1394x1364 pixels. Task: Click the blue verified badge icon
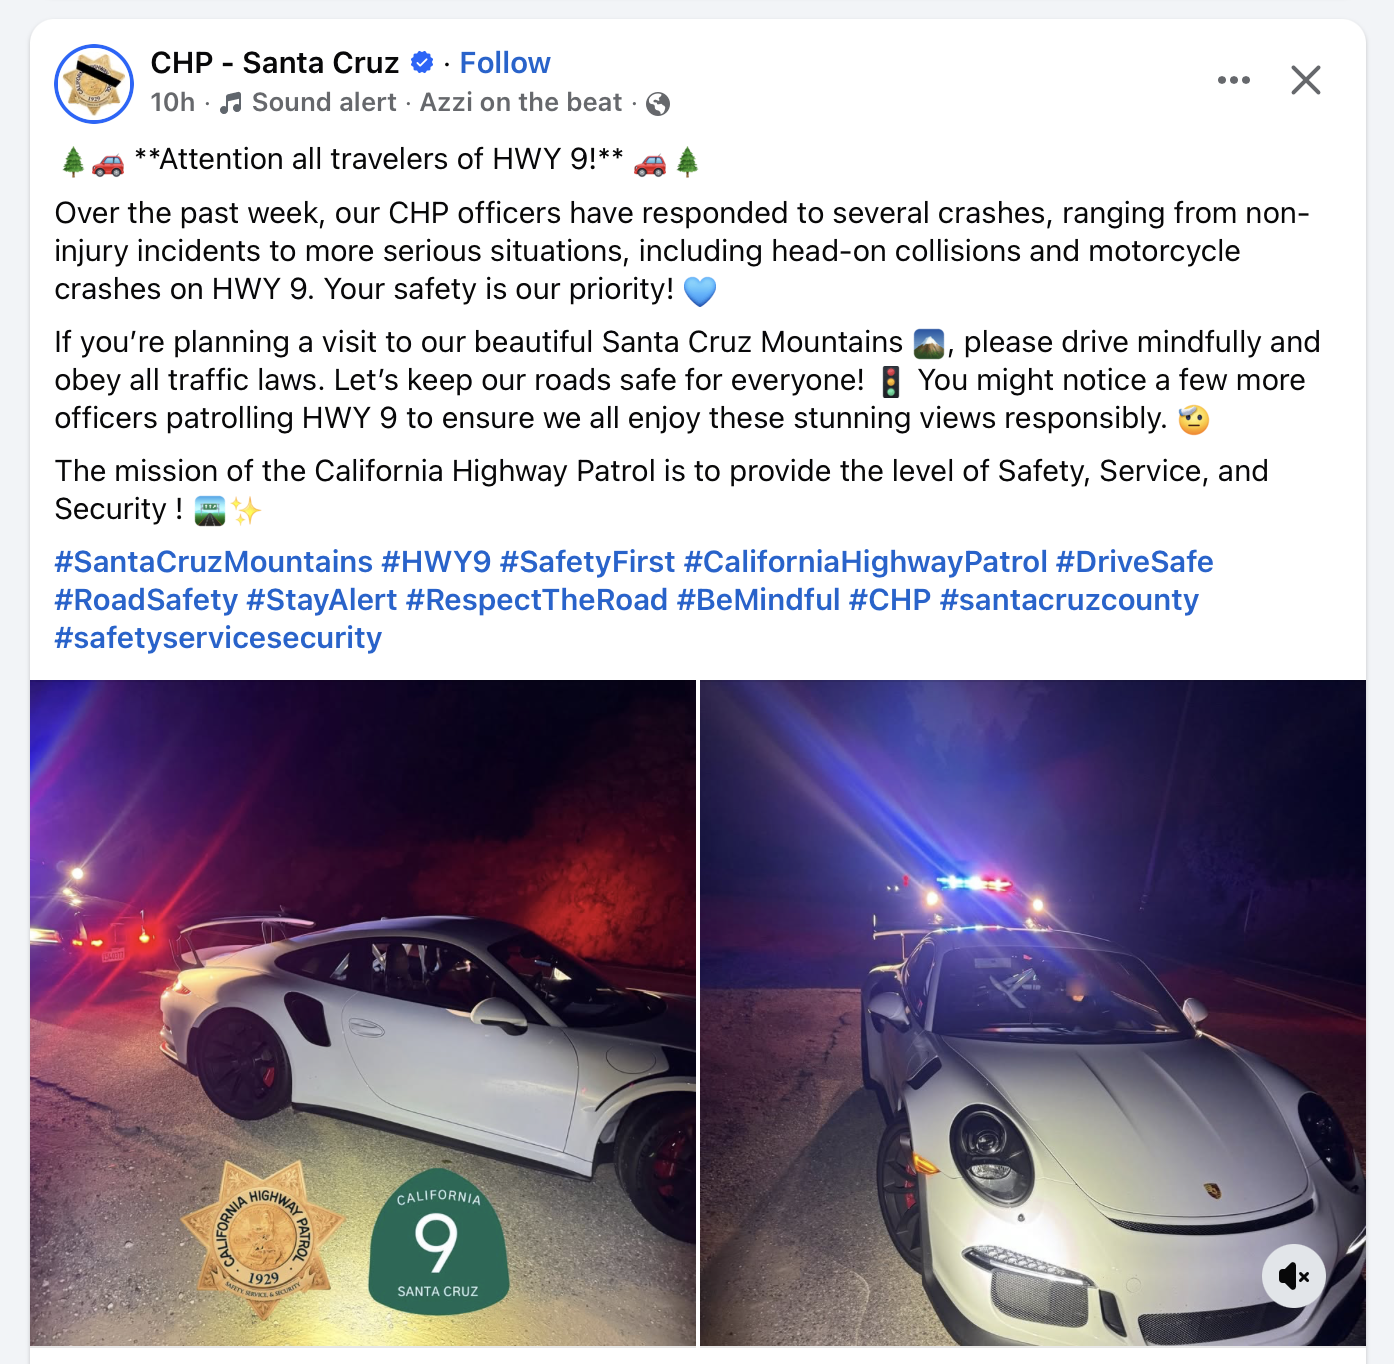422,63
